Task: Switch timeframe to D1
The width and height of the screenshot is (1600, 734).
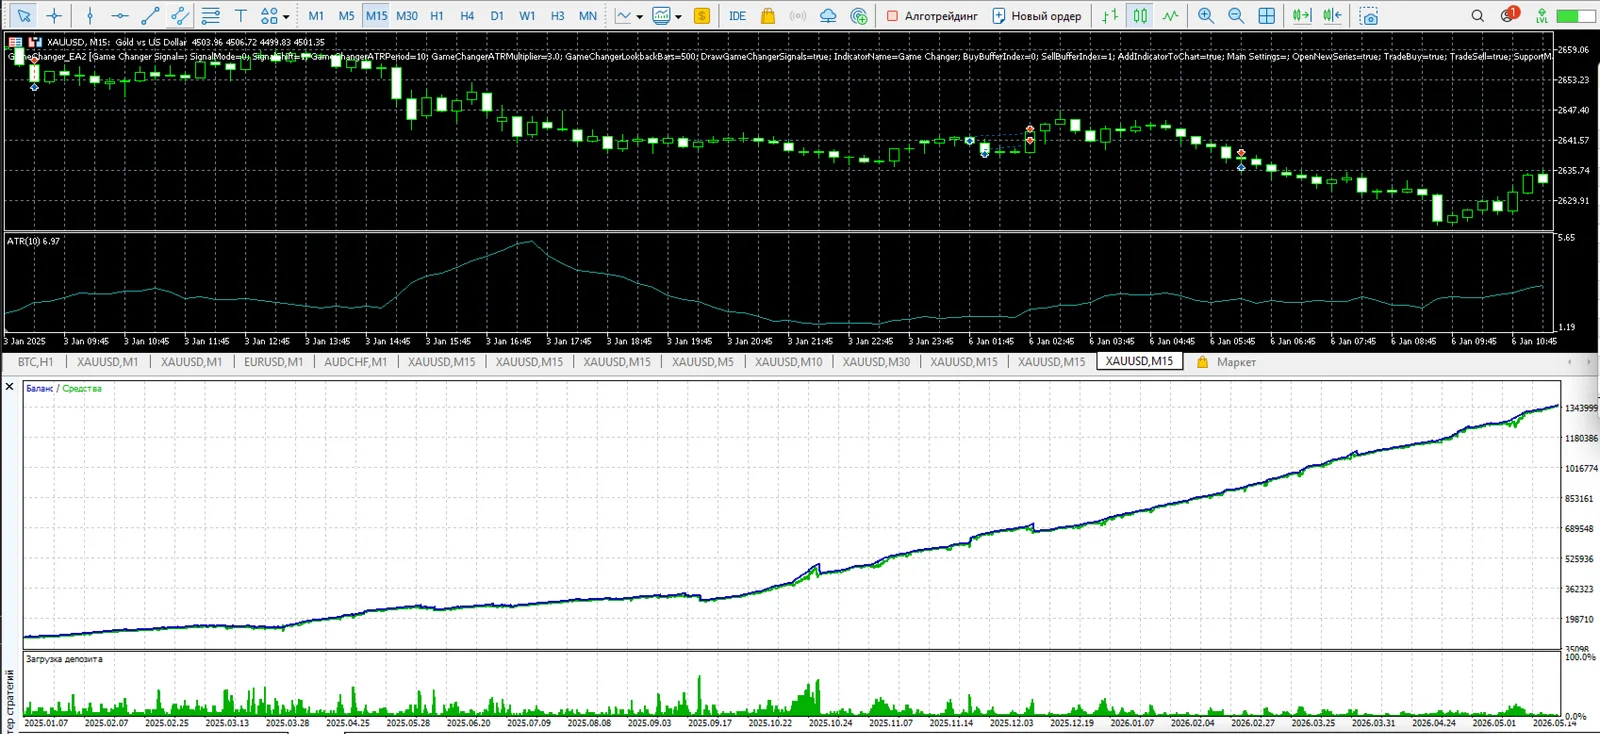Action: coord(497,16)
